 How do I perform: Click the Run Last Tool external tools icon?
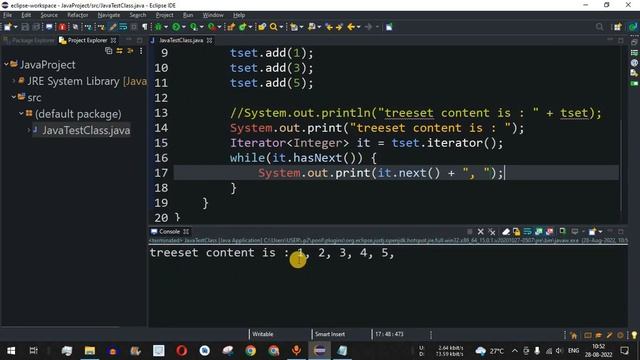(211, 27)
